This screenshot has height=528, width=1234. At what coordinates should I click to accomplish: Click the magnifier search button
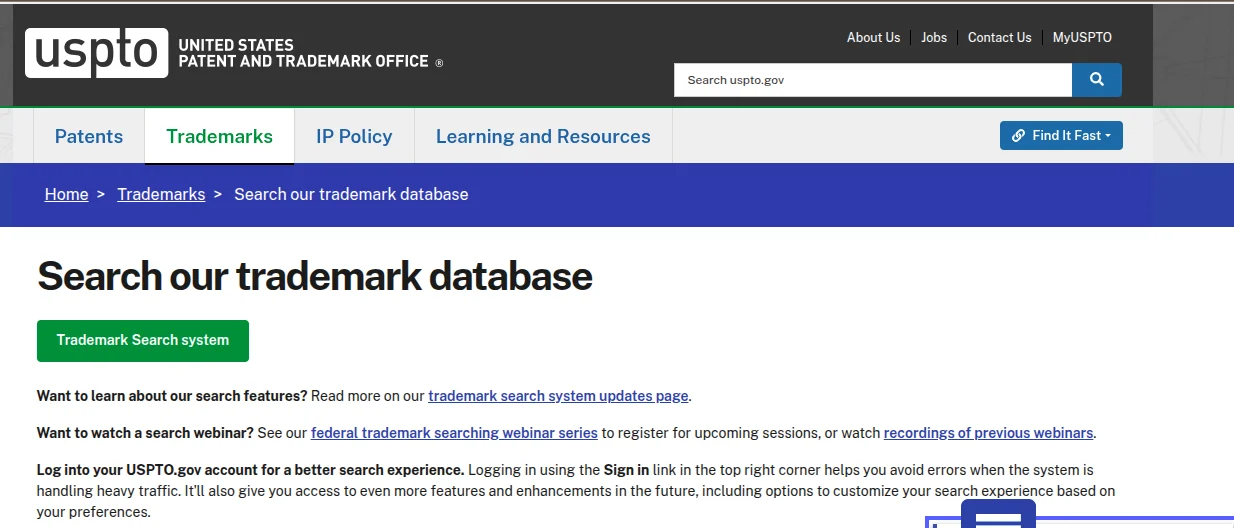pos(1097,80)
